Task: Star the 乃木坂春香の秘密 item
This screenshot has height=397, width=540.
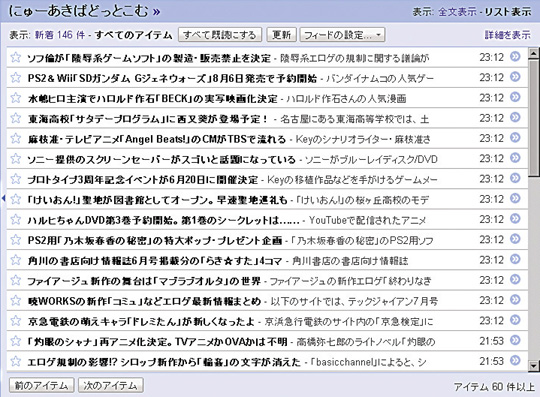Action: click(x=15, y=240)
